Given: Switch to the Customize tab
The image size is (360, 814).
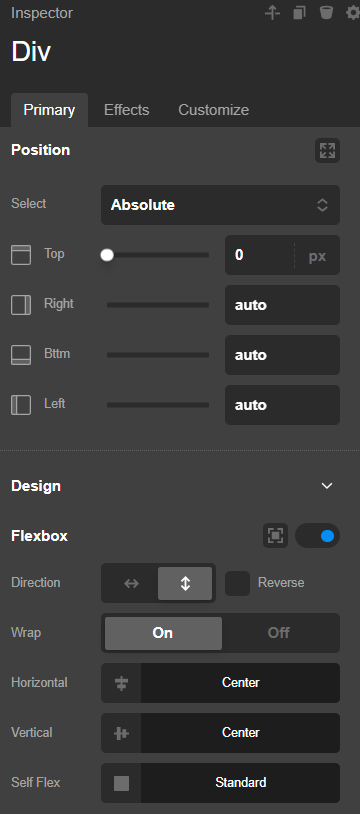Looking at the screenshot, I should tap(214, 110).
